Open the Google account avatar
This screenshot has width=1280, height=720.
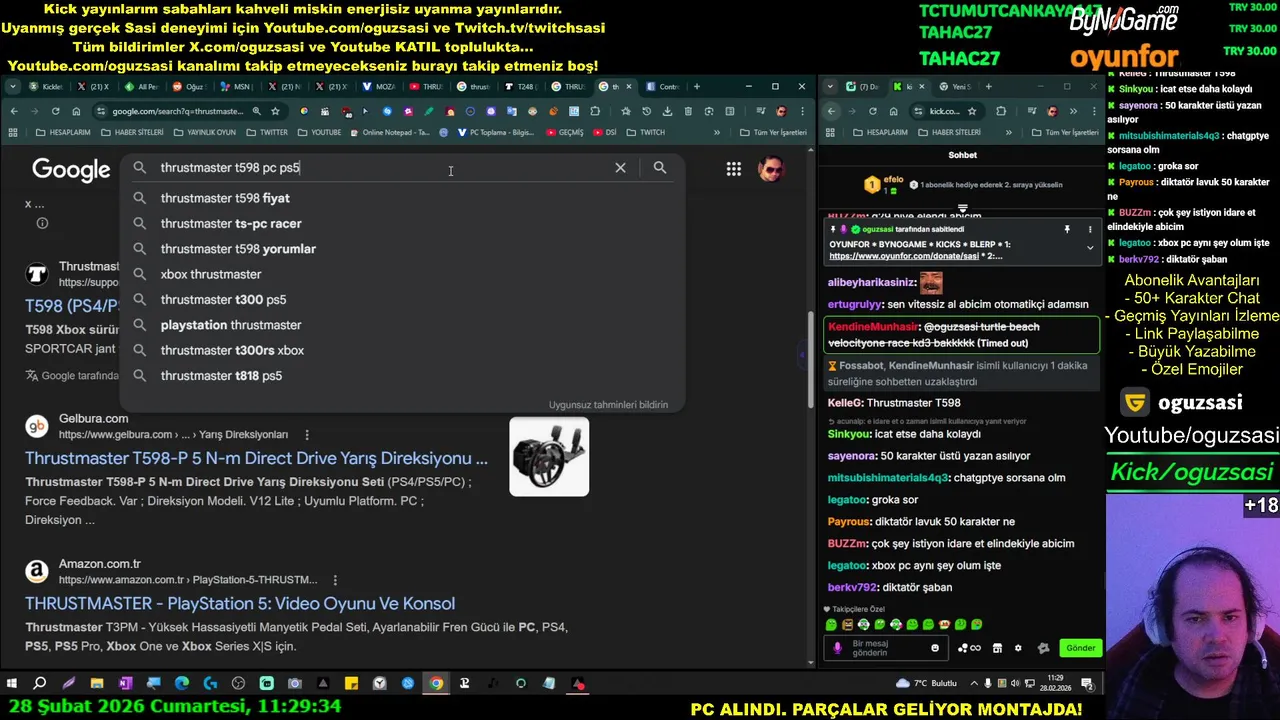(x=770, y=169)
